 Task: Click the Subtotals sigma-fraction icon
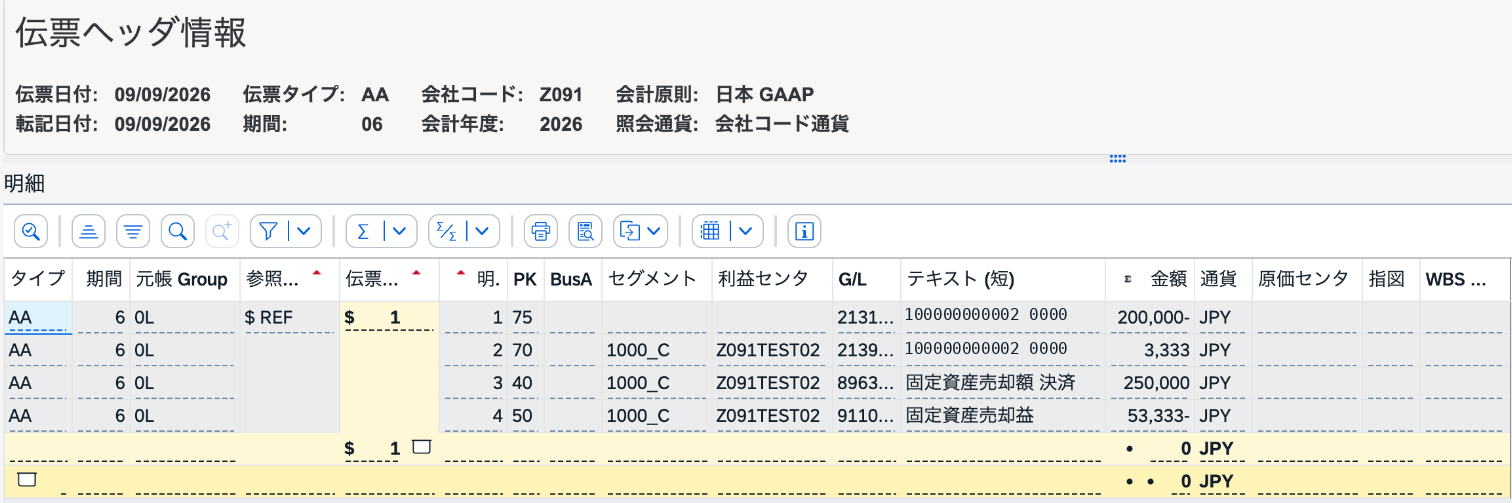point(445,231)
